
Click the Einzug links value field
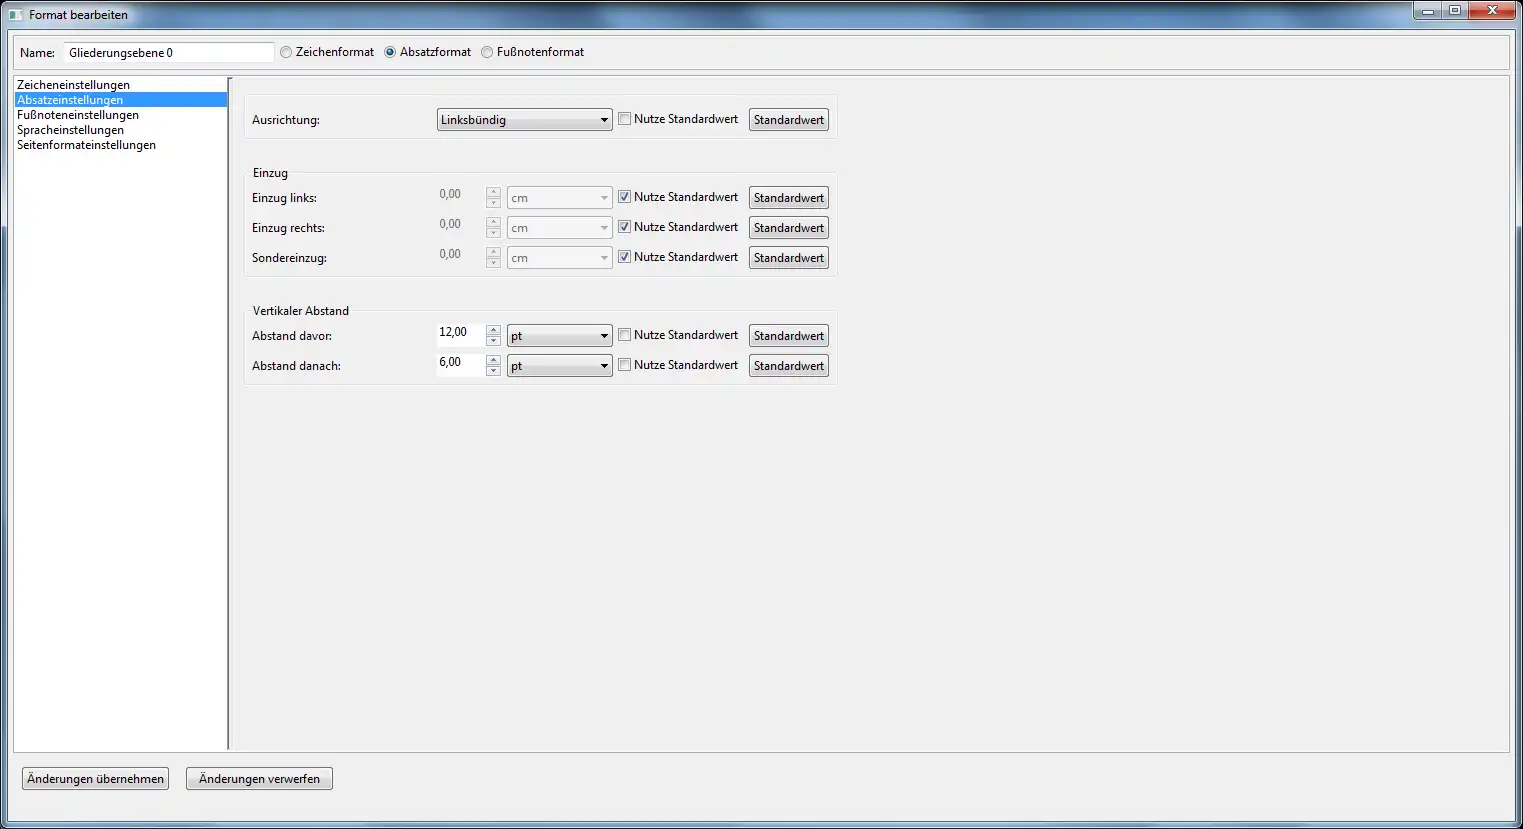pyautogui.click(x=461, y=196)
